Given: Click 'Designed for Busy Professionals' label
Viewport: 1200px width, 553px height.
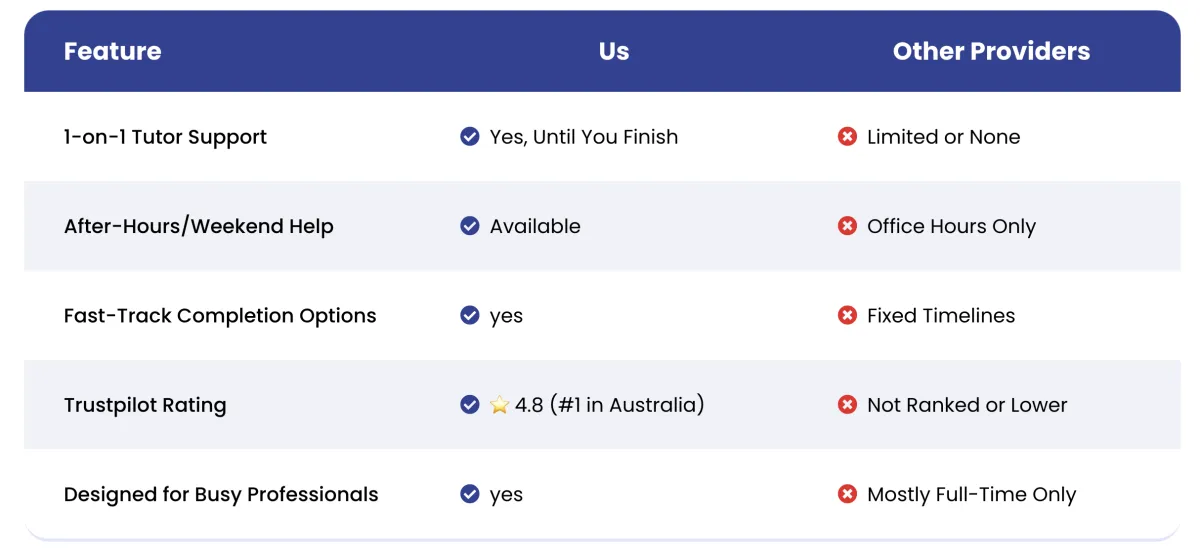Looking at the screenshot, I should [221, 494].
